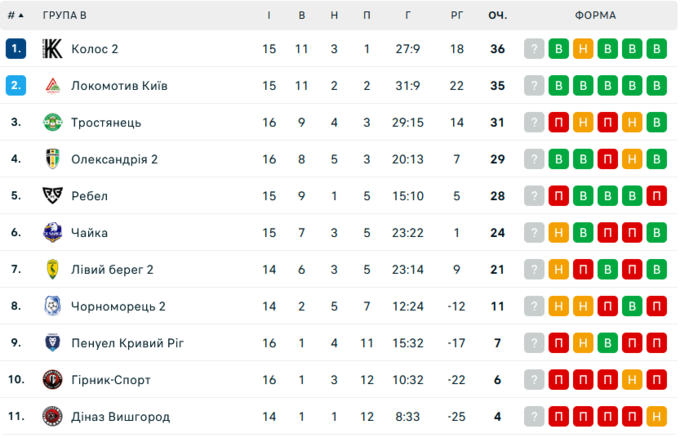Click the Пенуел Кривий Ріг logo
The image size is (680, 438).
[53, 343]
